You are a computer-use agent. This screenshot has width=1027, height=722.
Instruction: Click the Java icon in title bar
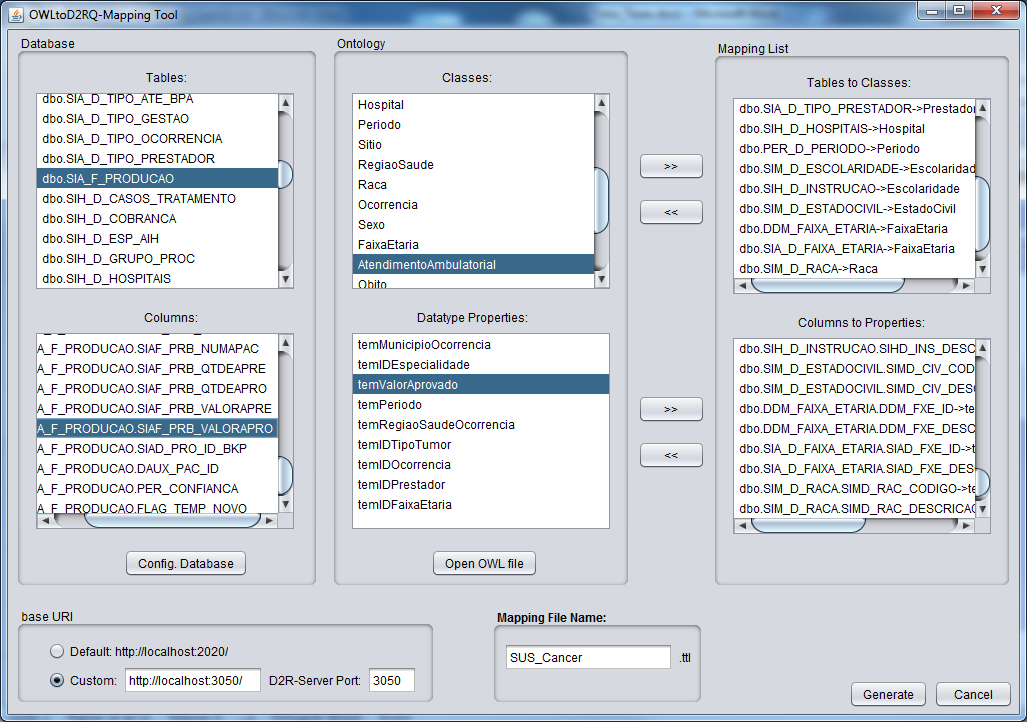(x=14, y=13)
